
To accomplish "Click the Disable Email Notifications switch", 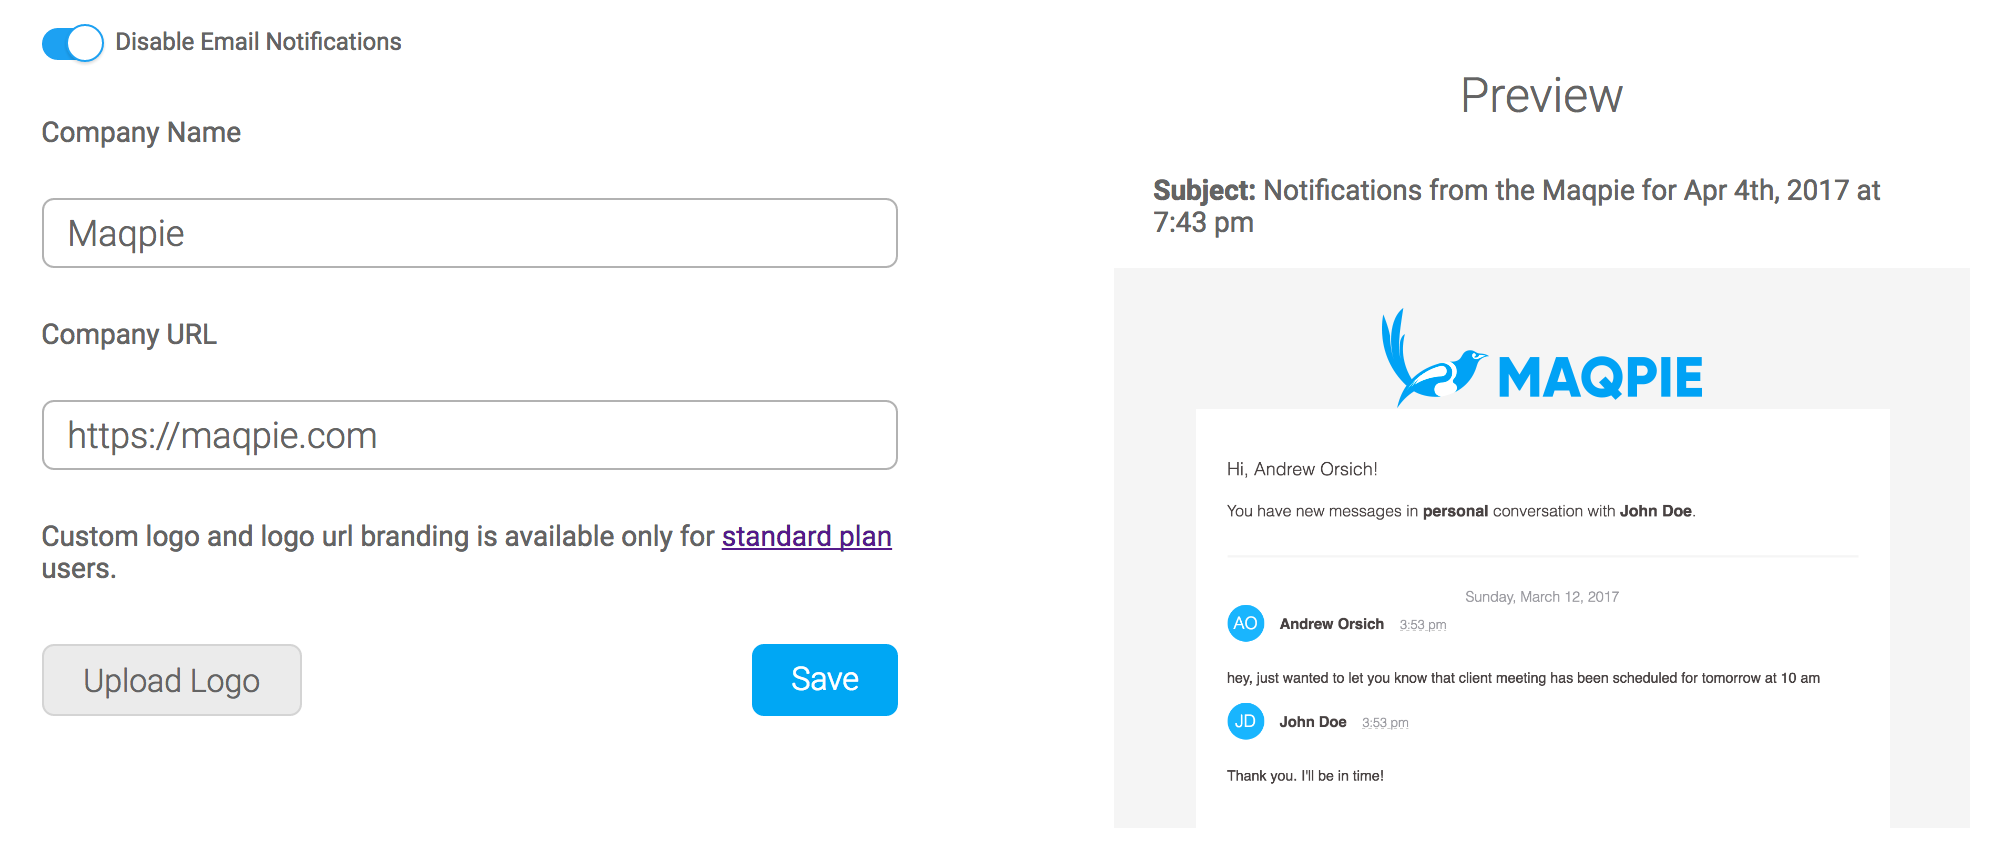I will coord(71,43).
